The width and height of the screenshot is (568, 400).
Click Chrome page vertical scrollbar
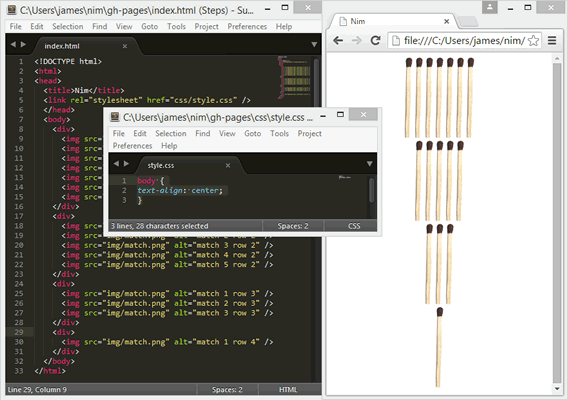click(557, 223)
